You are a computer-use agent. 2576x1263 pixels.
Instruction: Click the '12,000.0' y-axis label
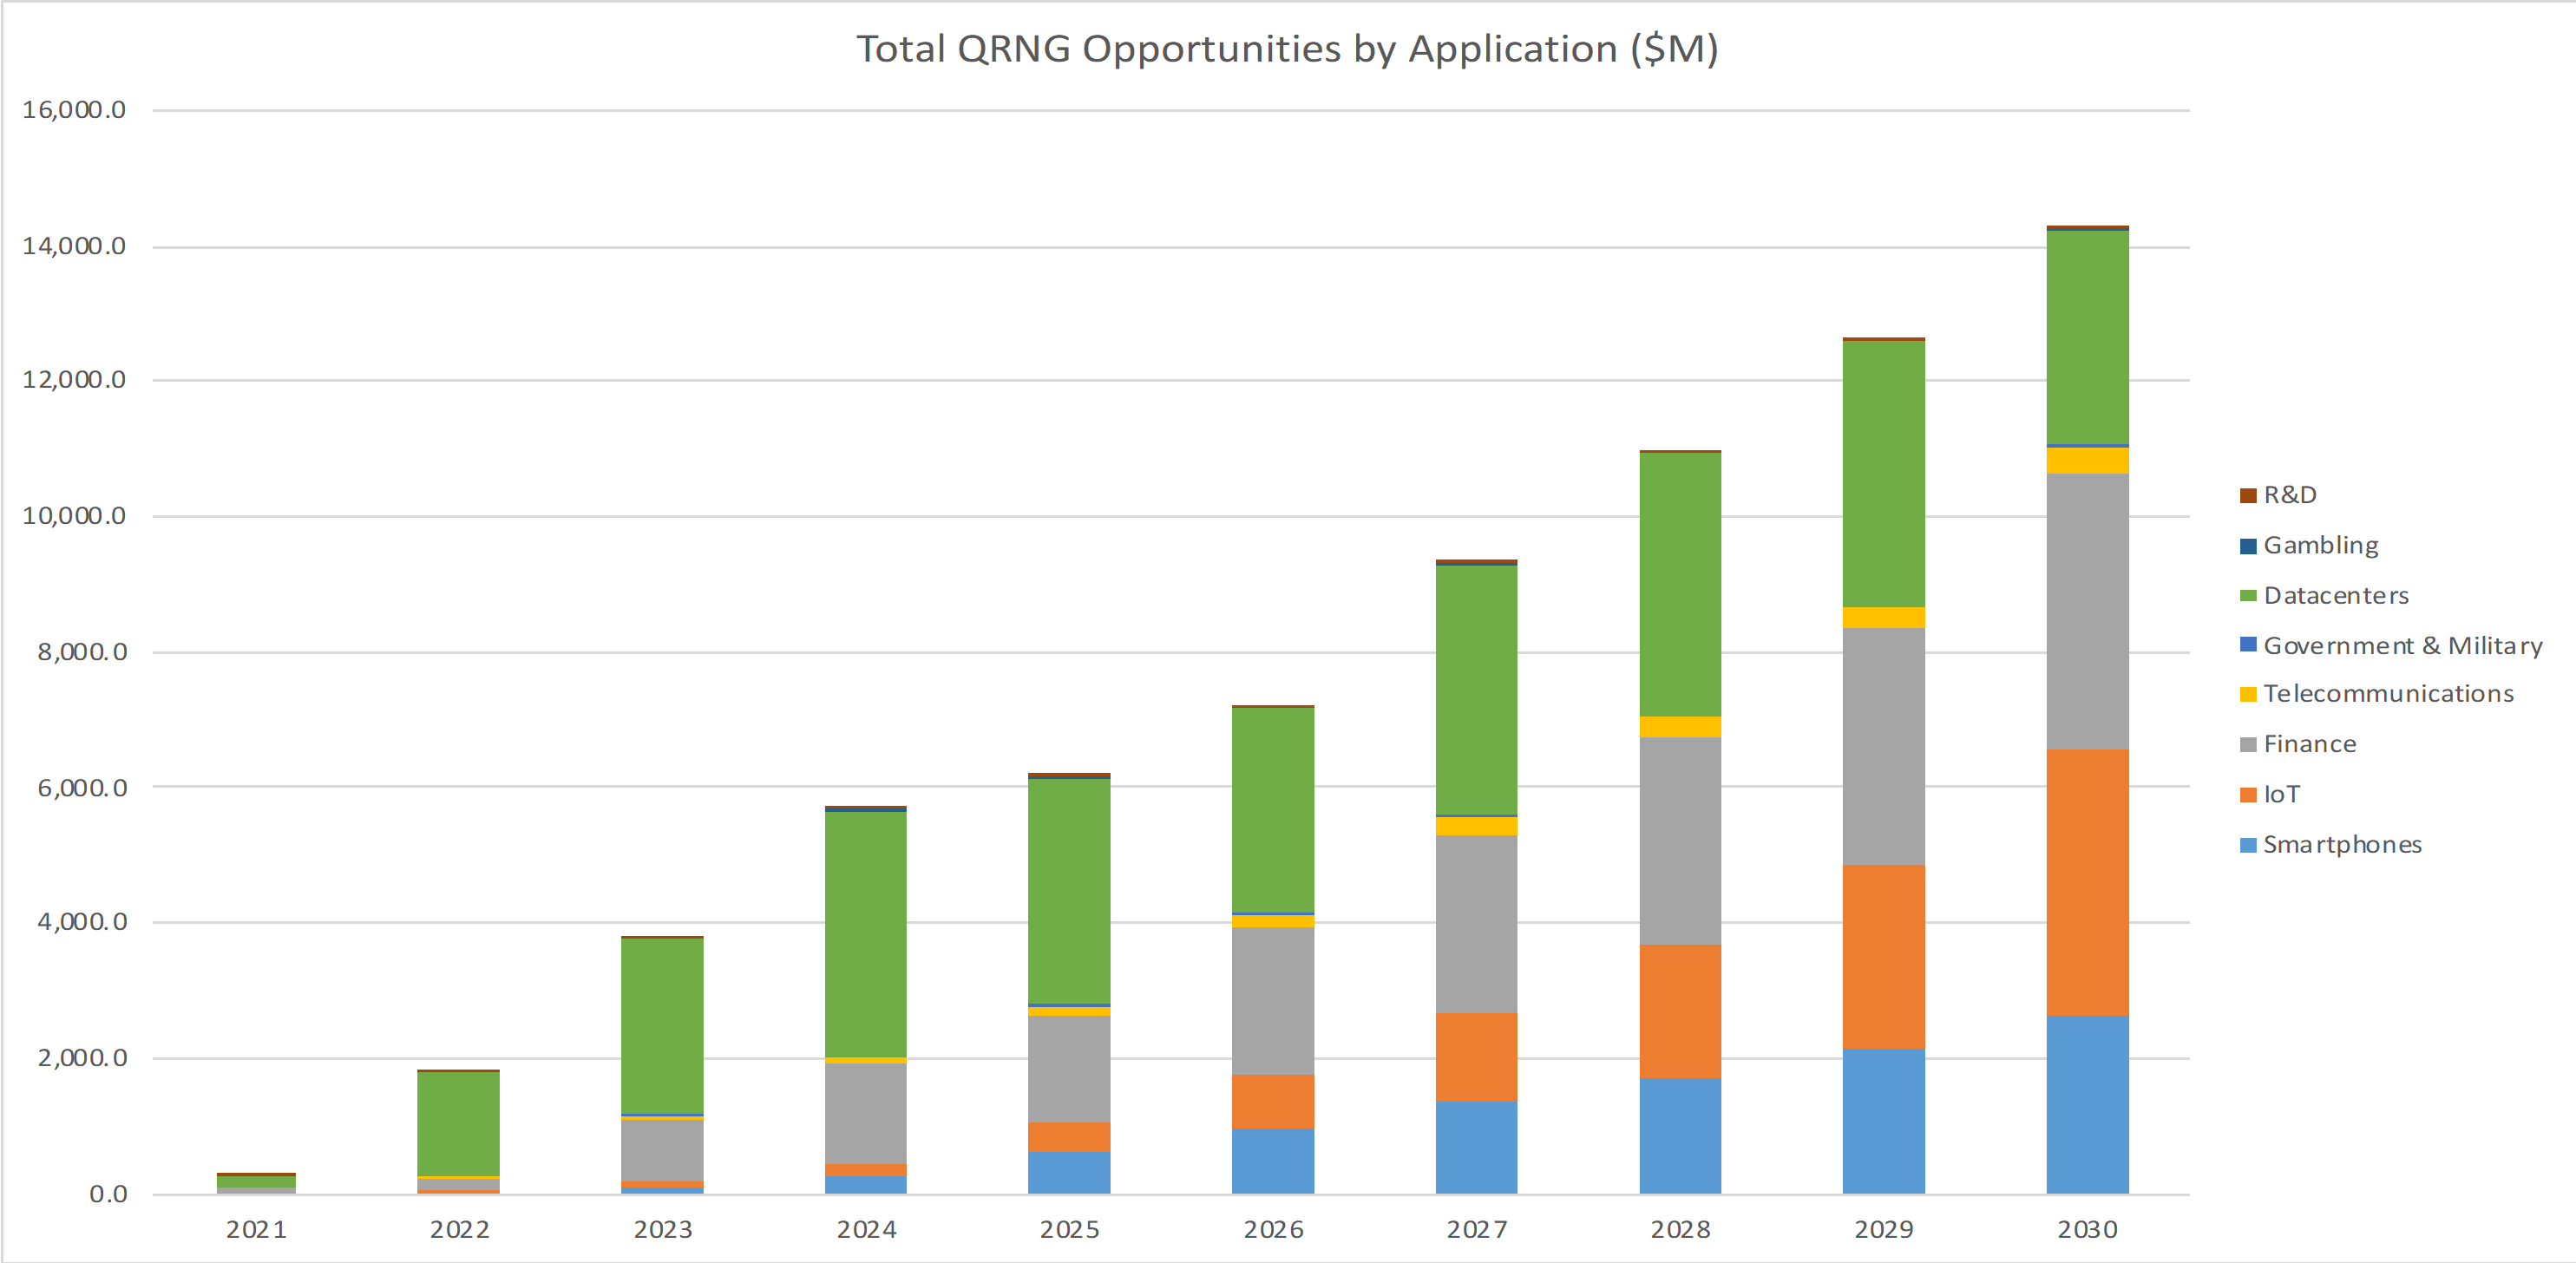74,380
